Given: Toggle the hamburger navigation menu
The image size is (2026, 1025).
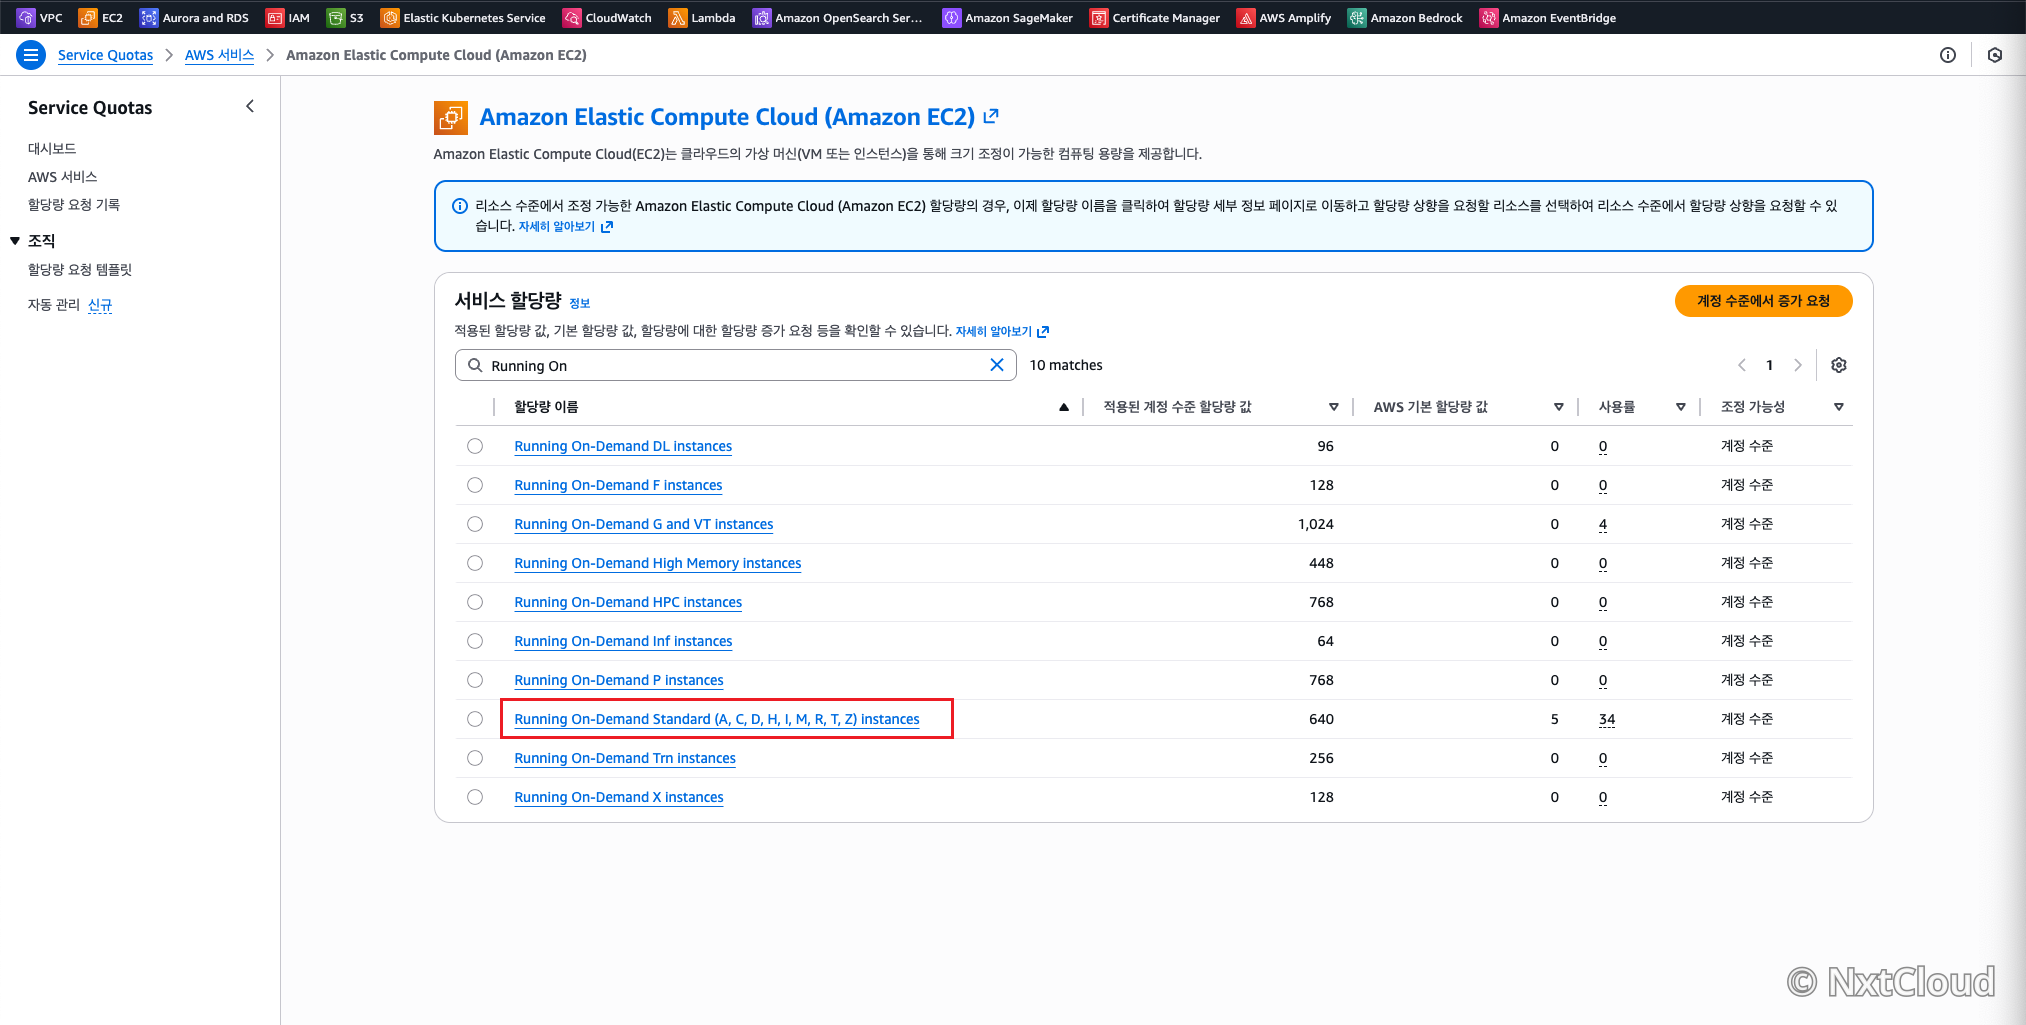Looking at the screenshot, I should point(31,55).
